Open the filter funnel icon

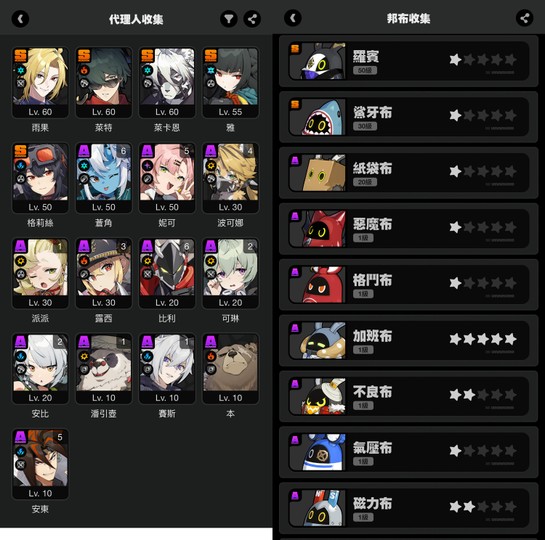(x=229, y=19)
